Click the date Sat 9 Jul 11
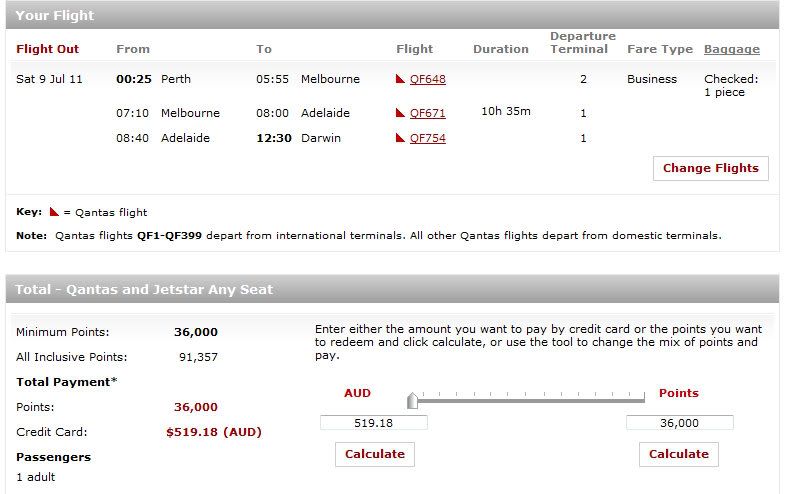The image size is (803, 494). [49, 79]
